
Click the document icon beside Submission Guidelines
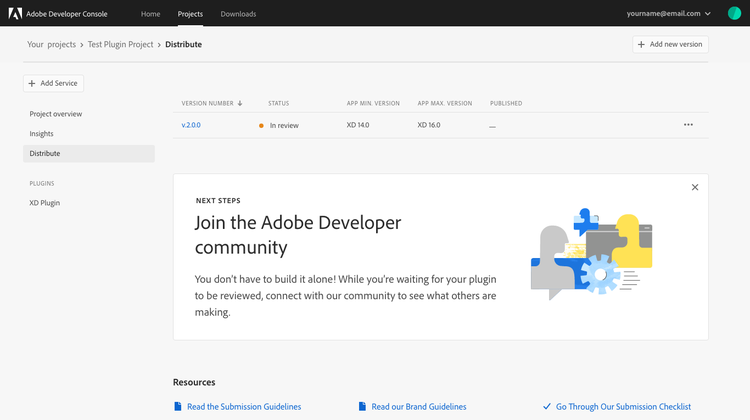(178, 406)
